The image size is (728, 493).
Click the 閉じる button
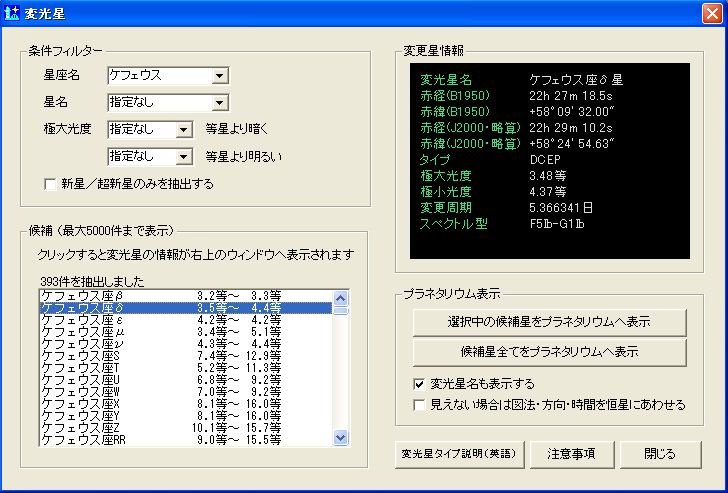659,453
